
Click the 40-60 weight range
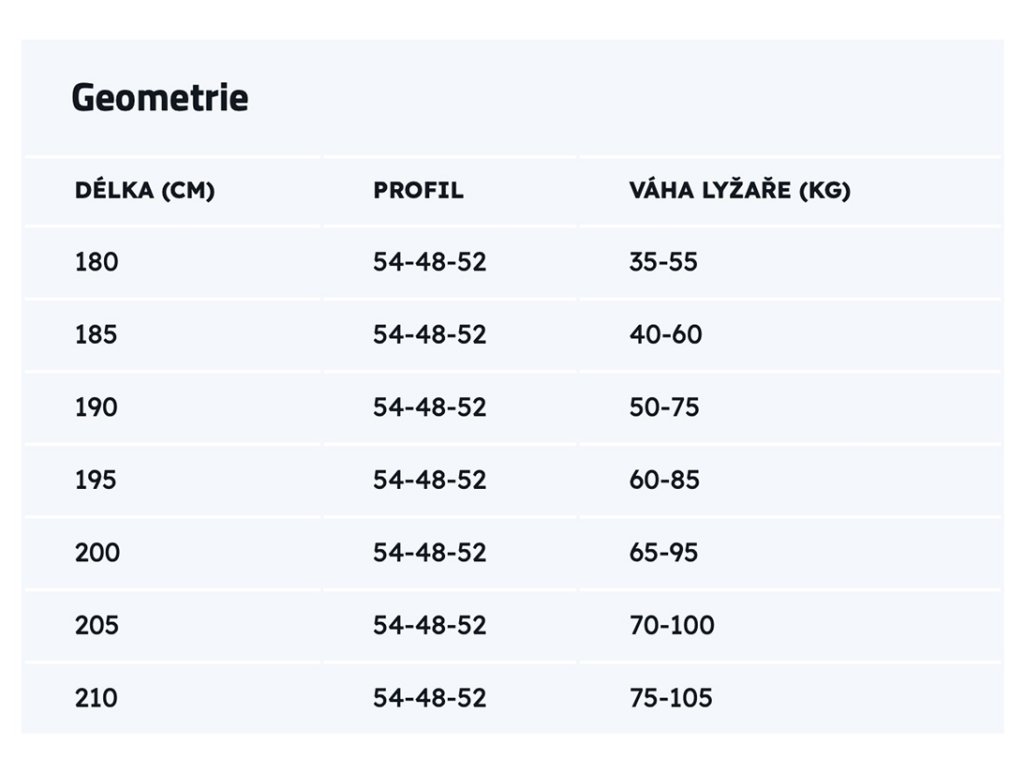(665, 334)
